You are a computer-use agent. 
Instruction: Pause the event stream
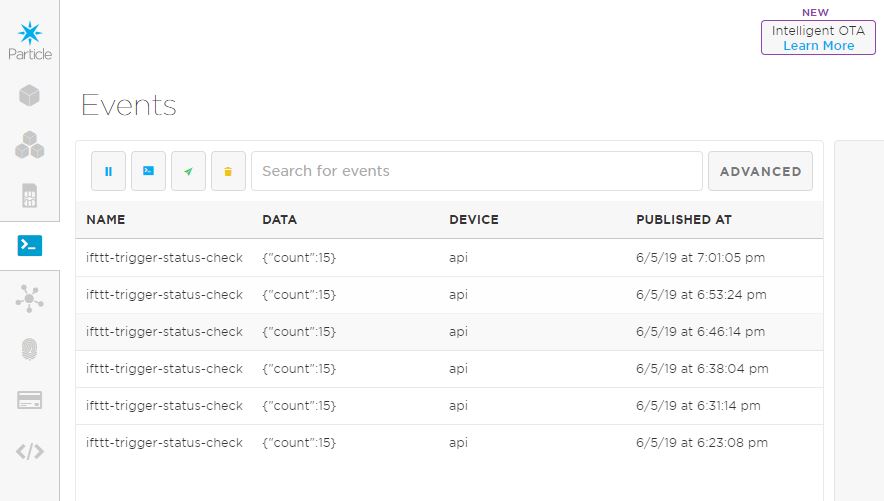point(108,171)
